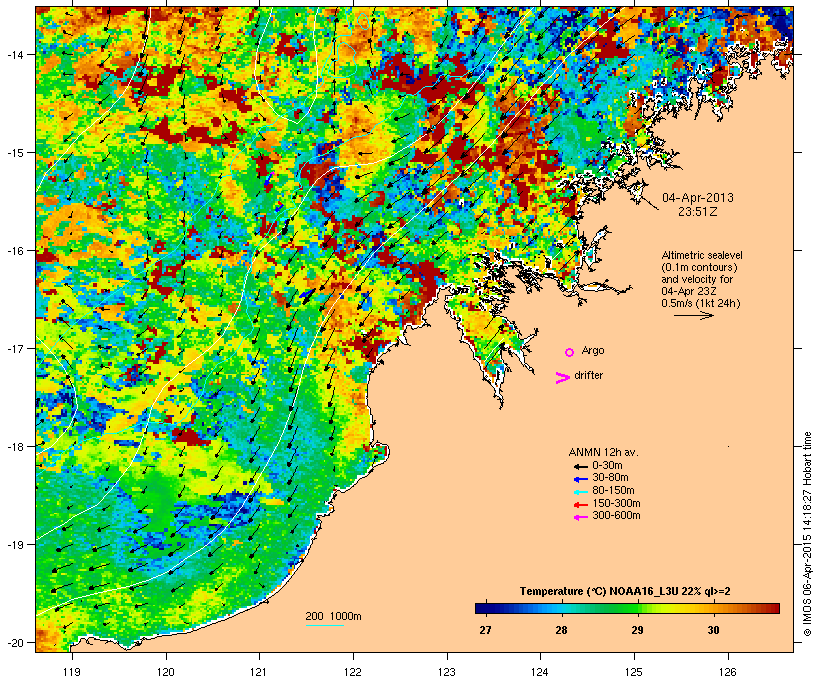Click the longitude label 124
Screen dimensions: 820x680
point(540,672)
